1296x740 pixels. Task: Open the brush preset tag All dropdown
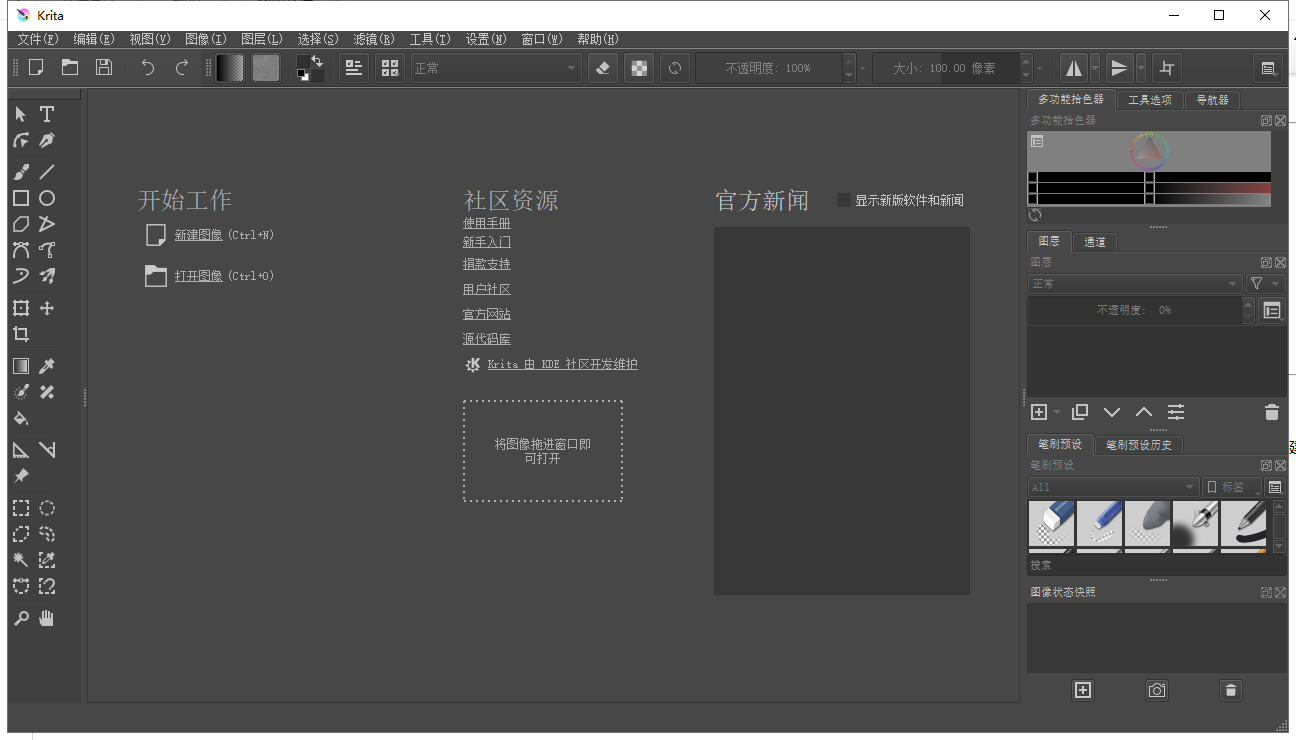point(1113,487)
